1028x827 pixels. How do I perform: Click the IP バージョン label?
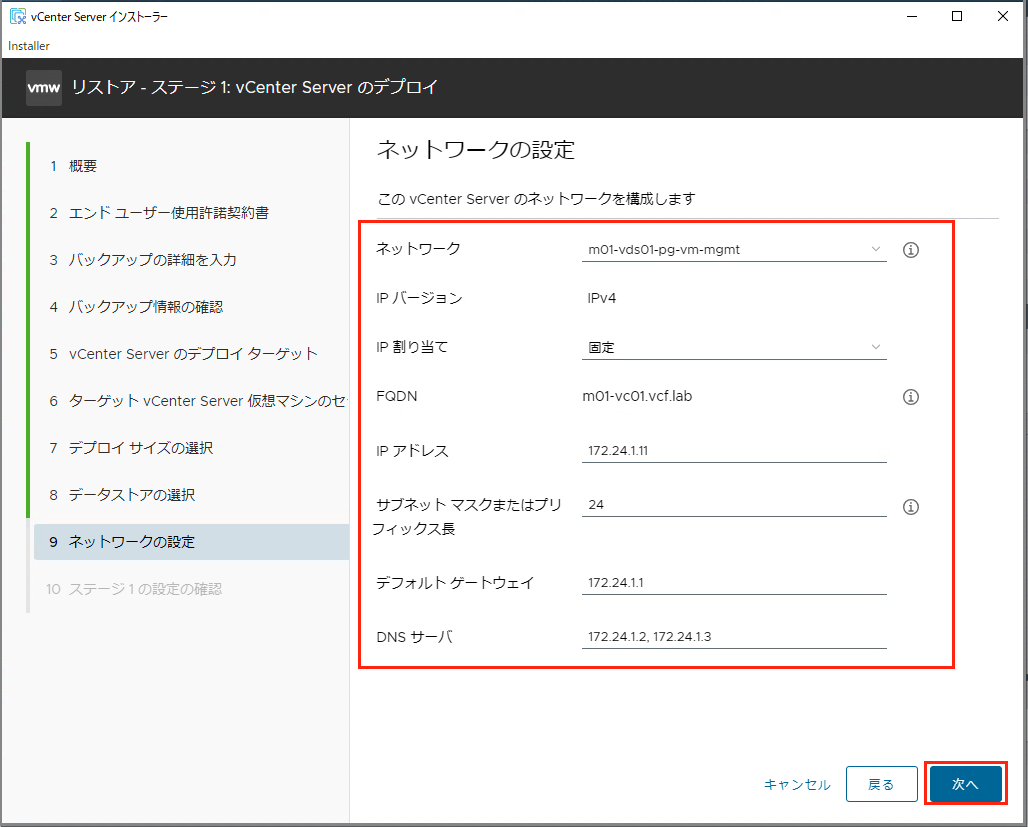pyautogui.click(x=420, y=298)
